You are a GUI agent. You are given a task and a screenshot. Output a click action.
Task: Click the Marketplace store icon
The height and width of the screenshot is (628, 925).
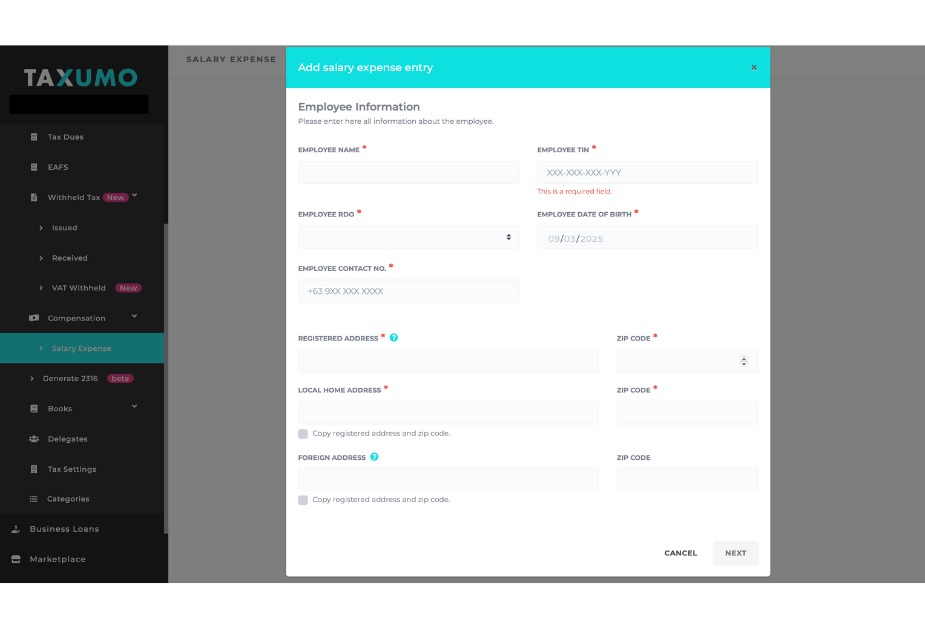(x=15, y=559)
